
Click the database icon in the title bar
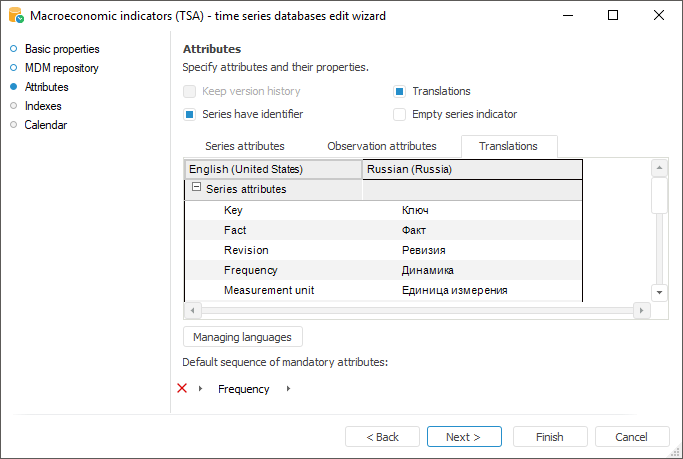pyautogui.click(x=15, y=16)
